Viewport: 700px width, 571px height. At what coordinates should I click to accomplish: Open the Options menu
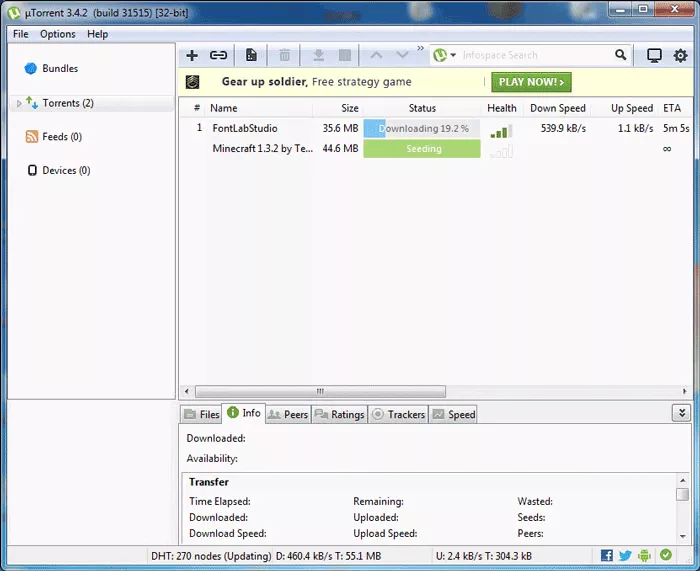tap(58, 34)
